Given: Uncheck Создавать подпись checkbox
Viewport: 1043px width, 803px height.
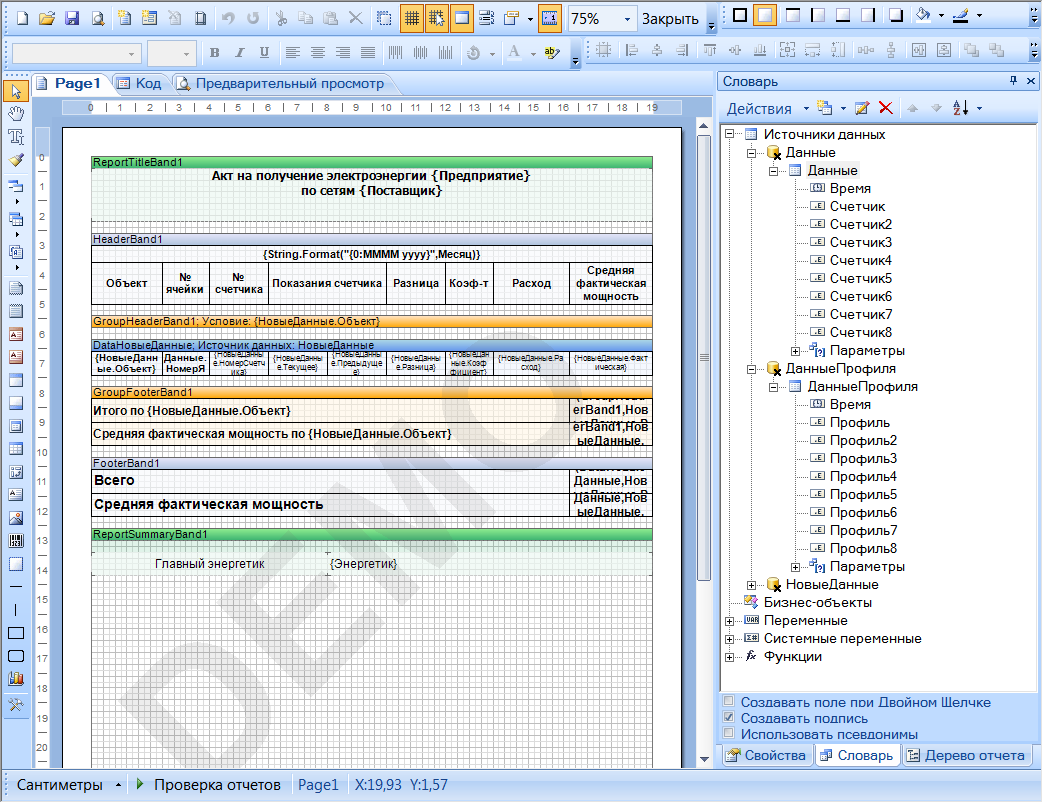Looking at the screenshot, I should (x=729, y=717).
